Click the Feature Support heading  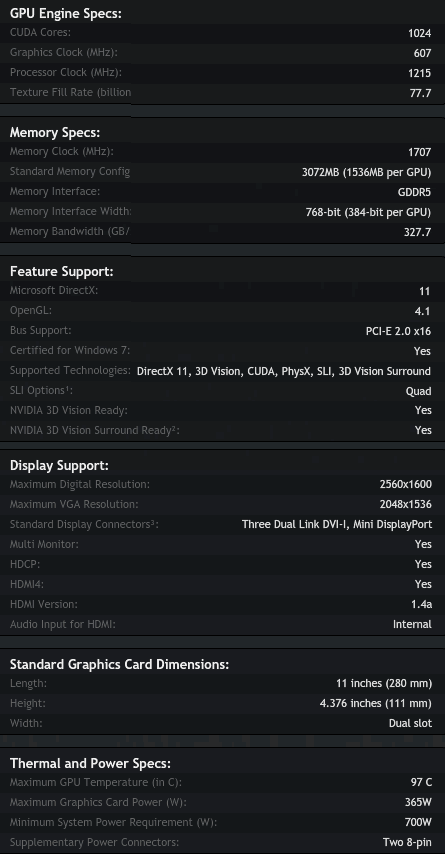pyautogui.click(x=62, y=271)
